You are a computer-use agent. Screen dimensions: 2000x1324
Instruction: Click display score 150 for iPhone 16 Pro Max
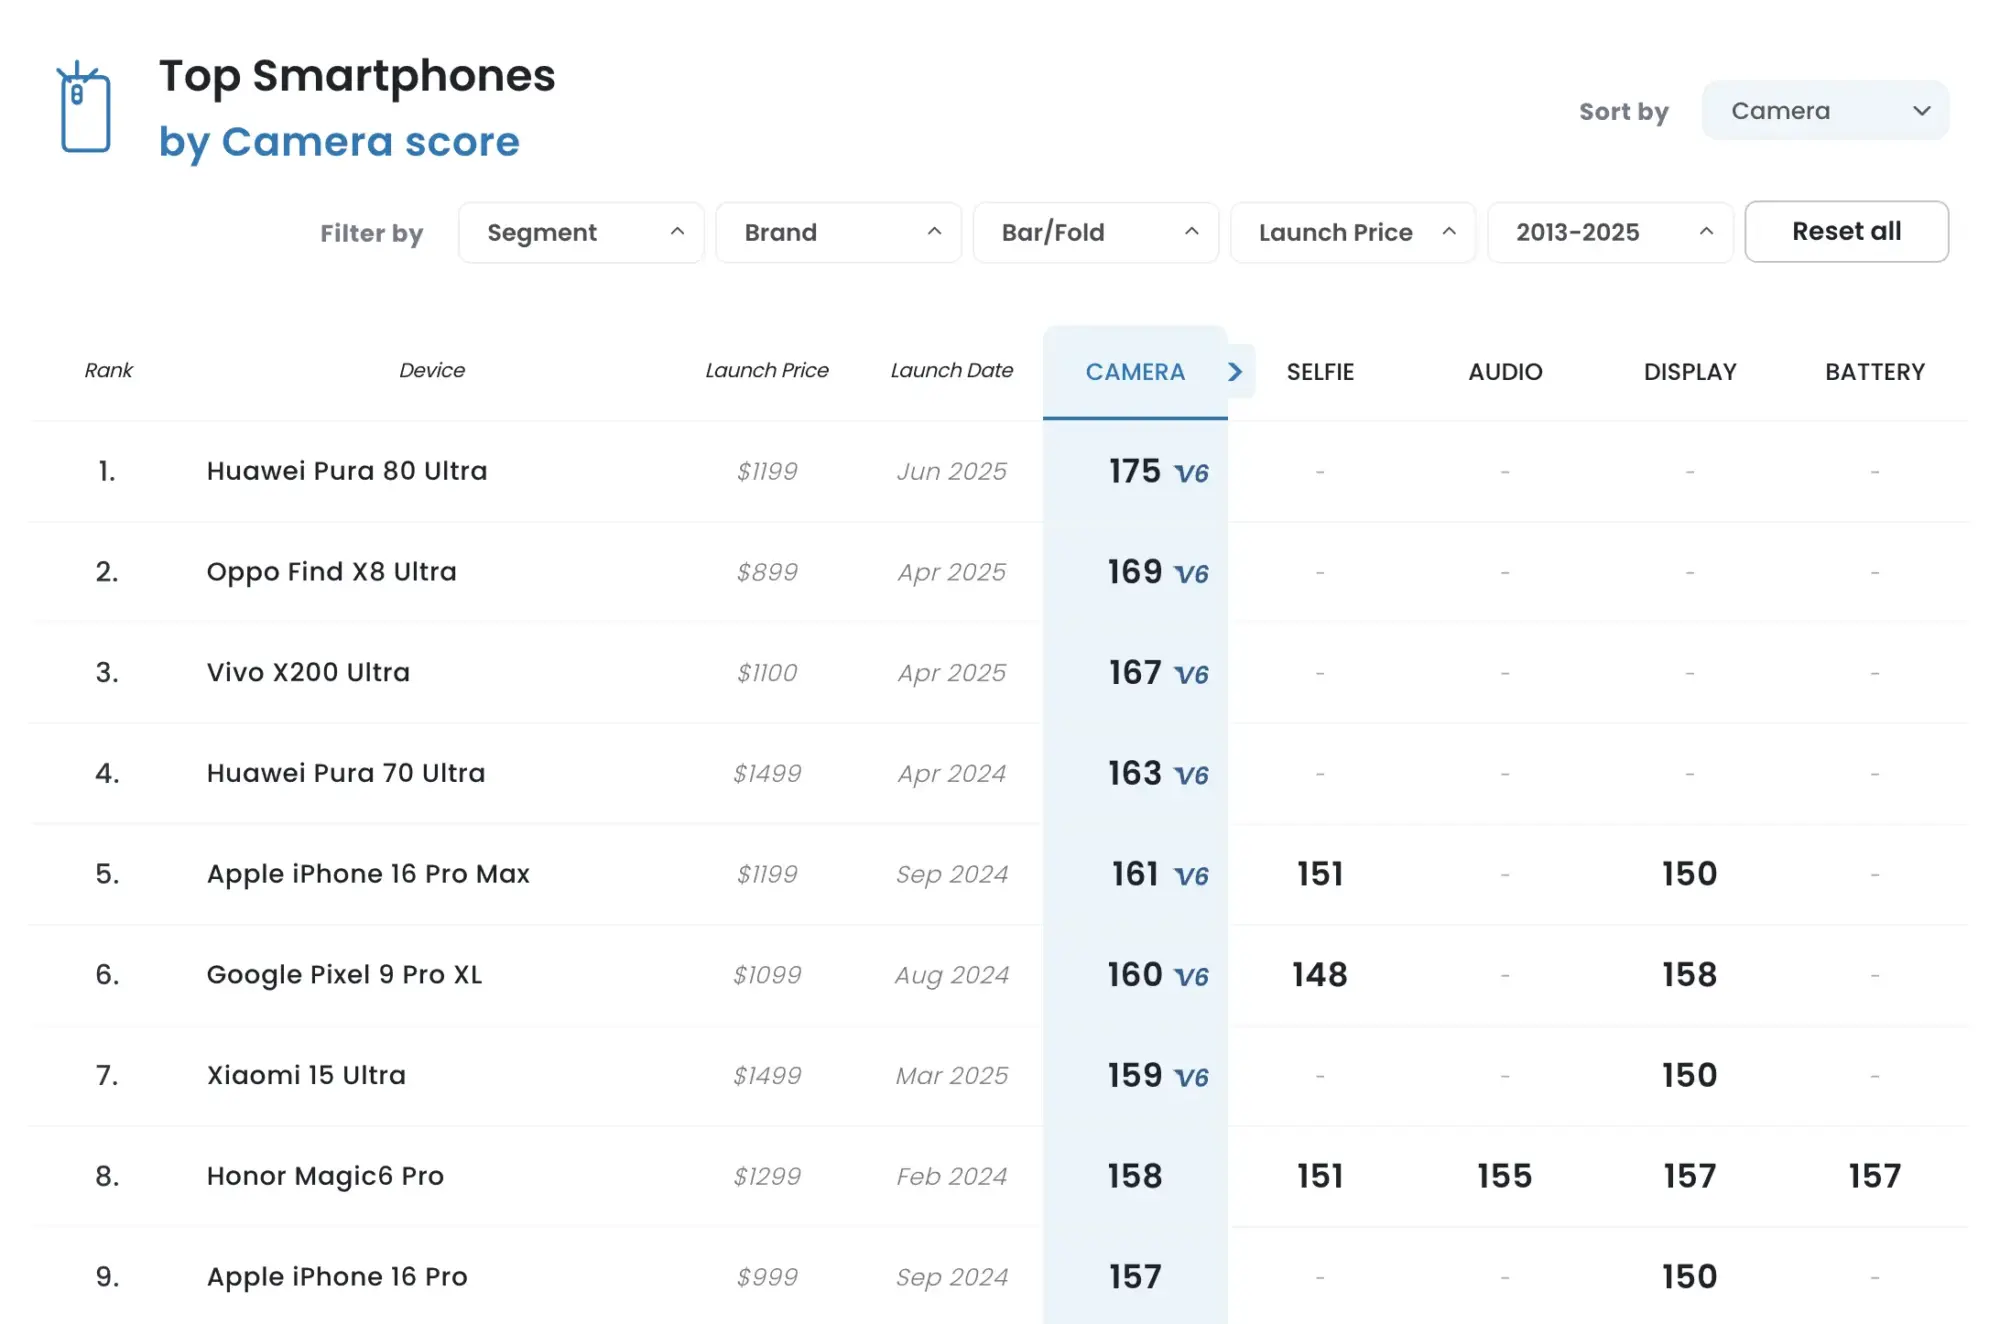pos(1690,874)
